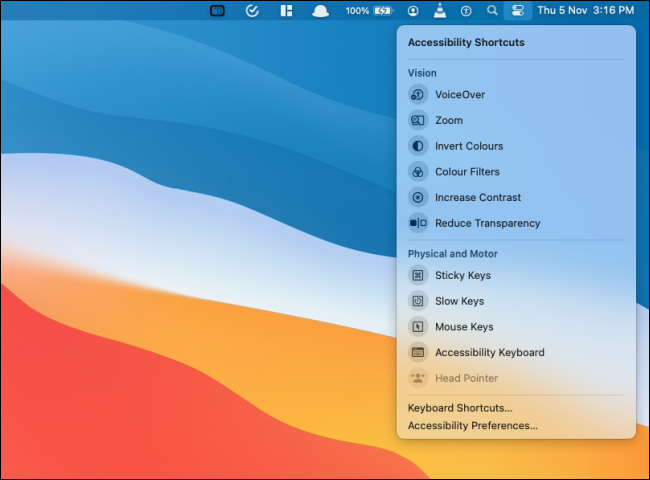Click the dark rounded rectangle menu bar icon
This screenshot has width=650, height=480.
pos(217,11)
